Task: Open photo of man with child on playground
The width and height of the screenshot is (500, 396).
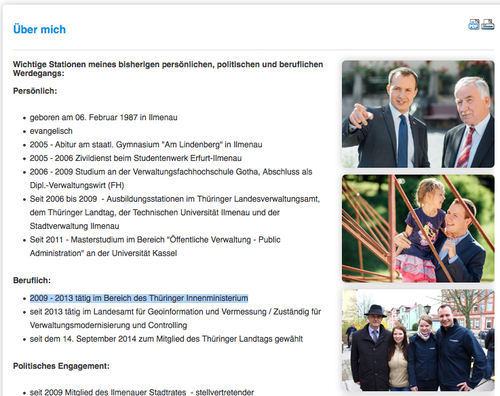Action: [x=418, y=228]
